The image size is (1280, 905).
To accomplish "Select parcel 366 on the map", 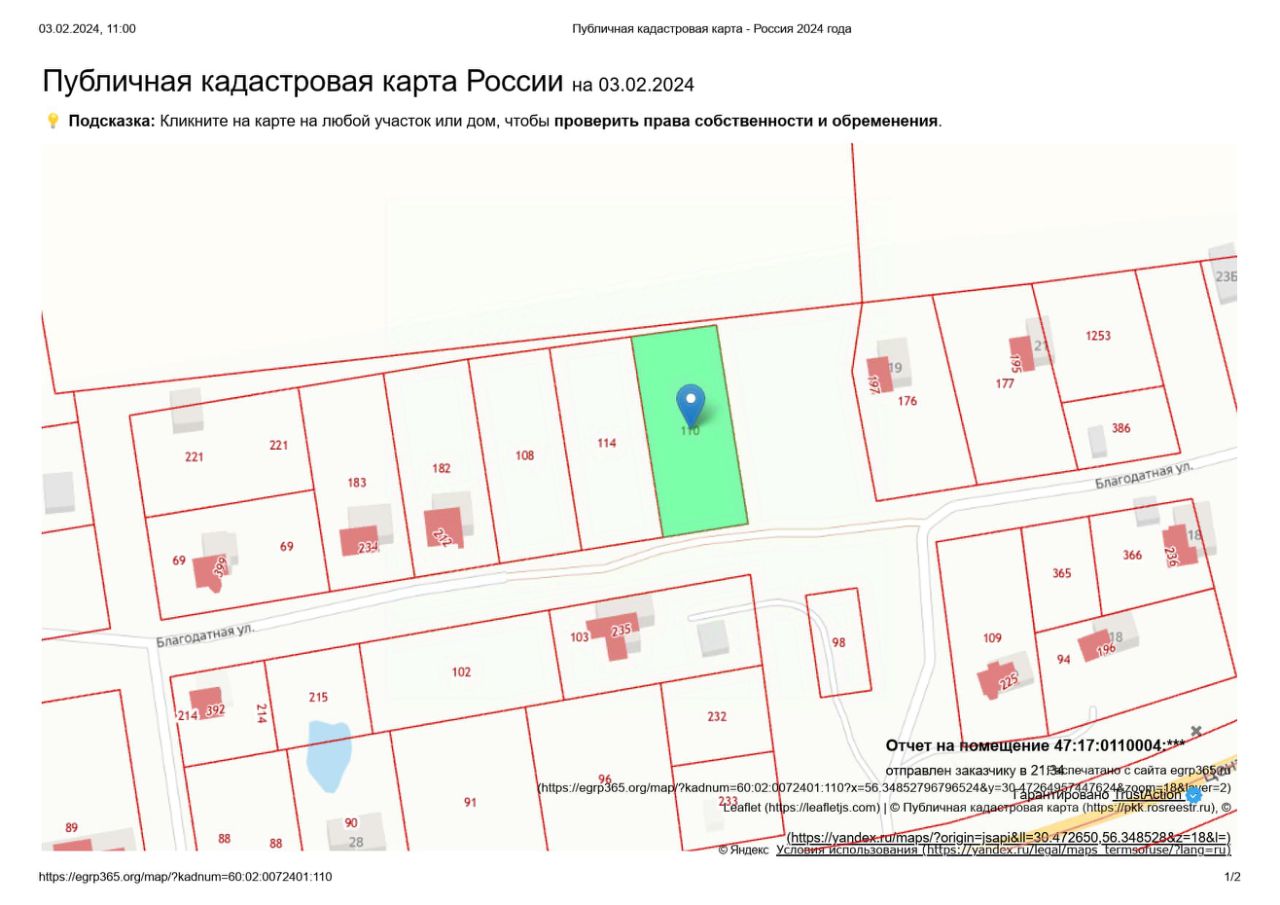I will coord(1132,555).
